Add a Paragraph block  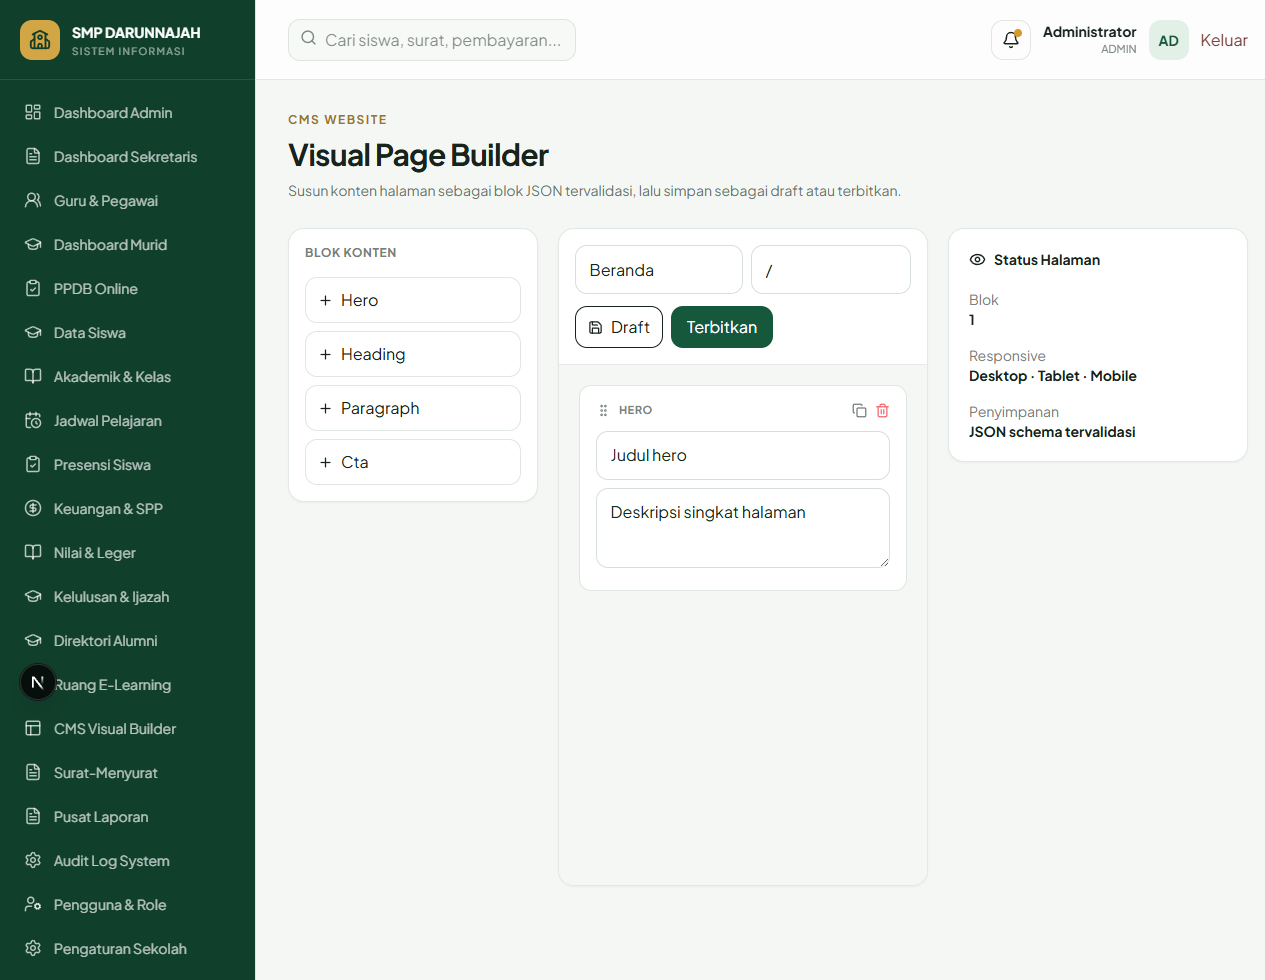(413, 408)
